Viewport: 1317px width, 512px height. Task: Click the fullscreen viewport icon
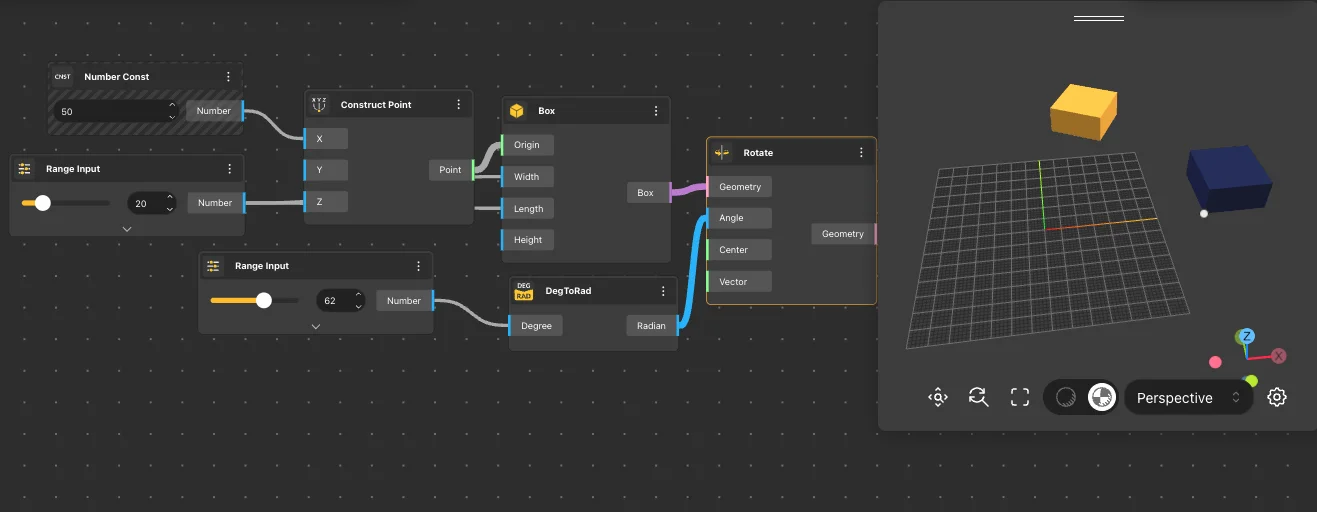point(1020,397)
